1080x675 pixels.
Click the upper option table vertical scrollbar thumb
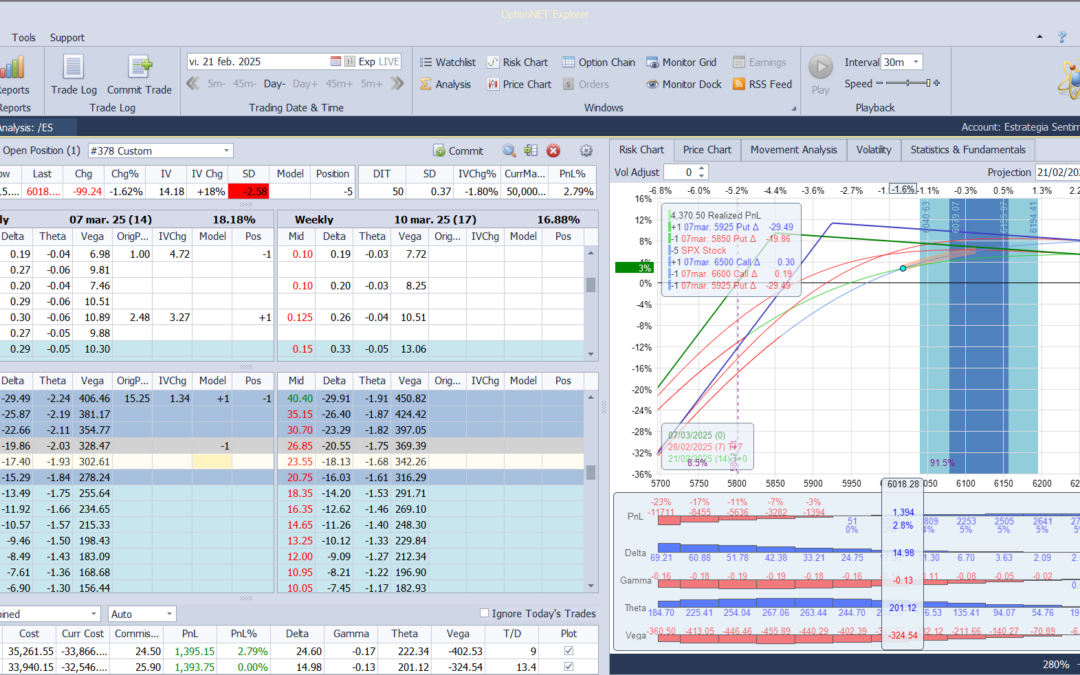590,284
